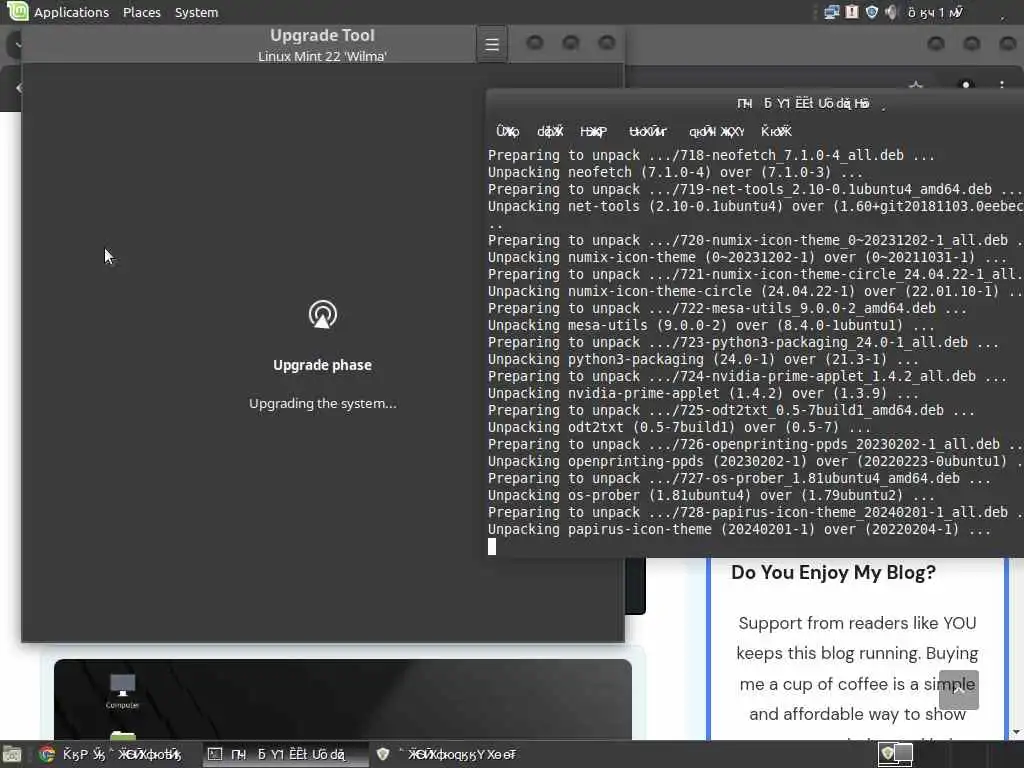Open the Places menu
This screenshot has width=1024, height=768.
pyautogui.click(x=142, y=12)
